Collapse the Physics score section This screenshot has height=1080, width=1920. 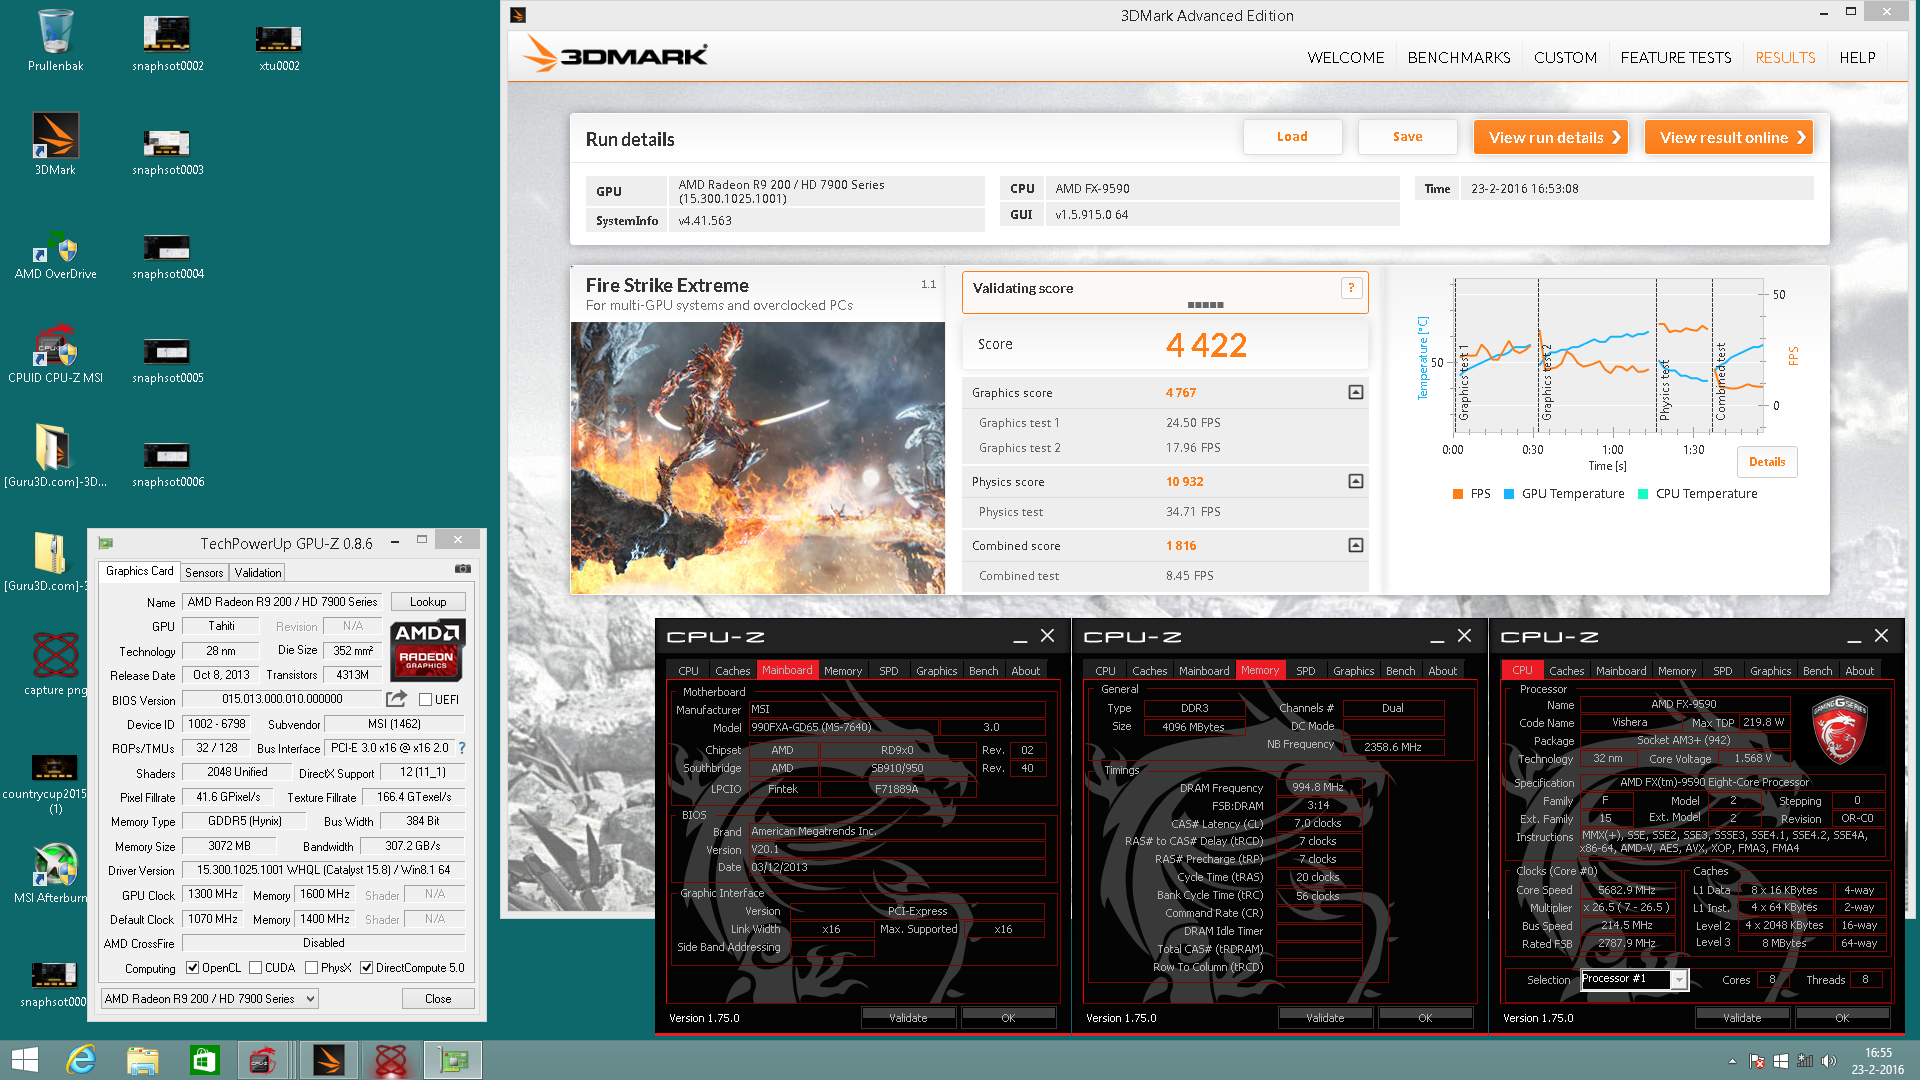(1356, 481)
